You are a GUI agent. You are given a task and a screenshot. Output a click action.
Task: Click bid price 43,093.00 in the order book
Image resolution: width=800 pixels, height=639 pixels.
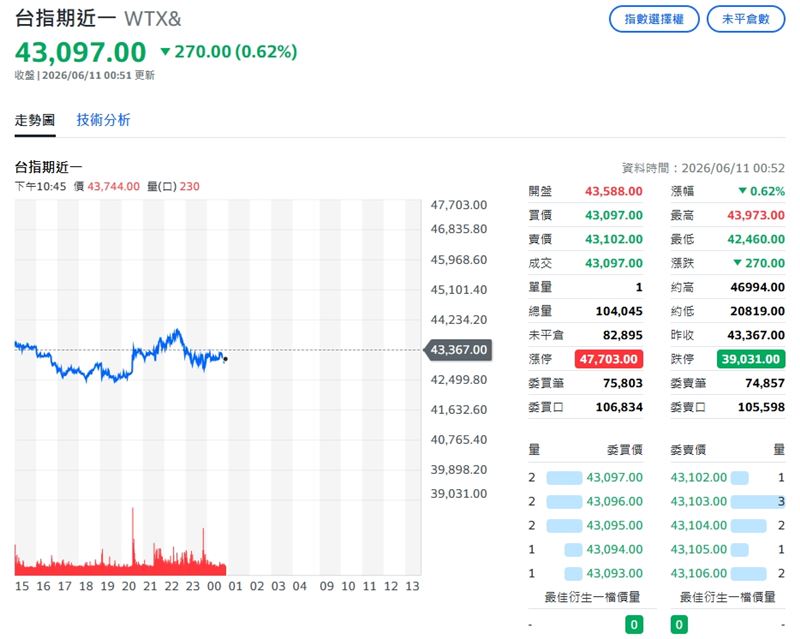click(x=614, y=574)
